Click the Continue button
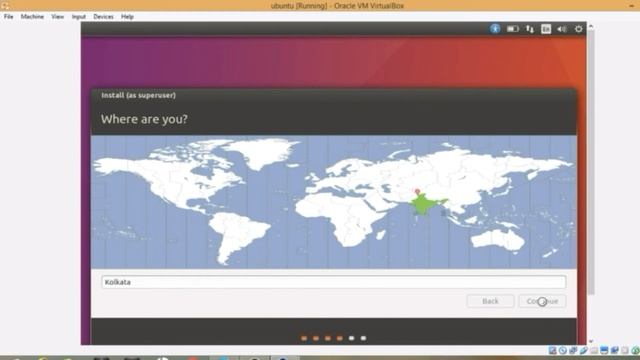 [542, 301]
